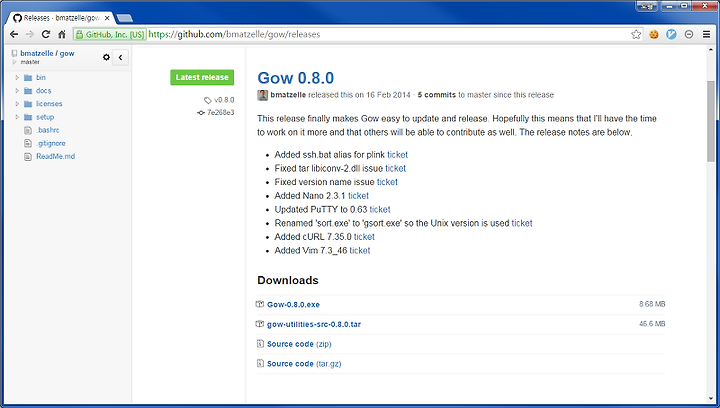Screen dimensions: 720x408
Task: Open docs folder in the tree
Action: pos(44,91)
